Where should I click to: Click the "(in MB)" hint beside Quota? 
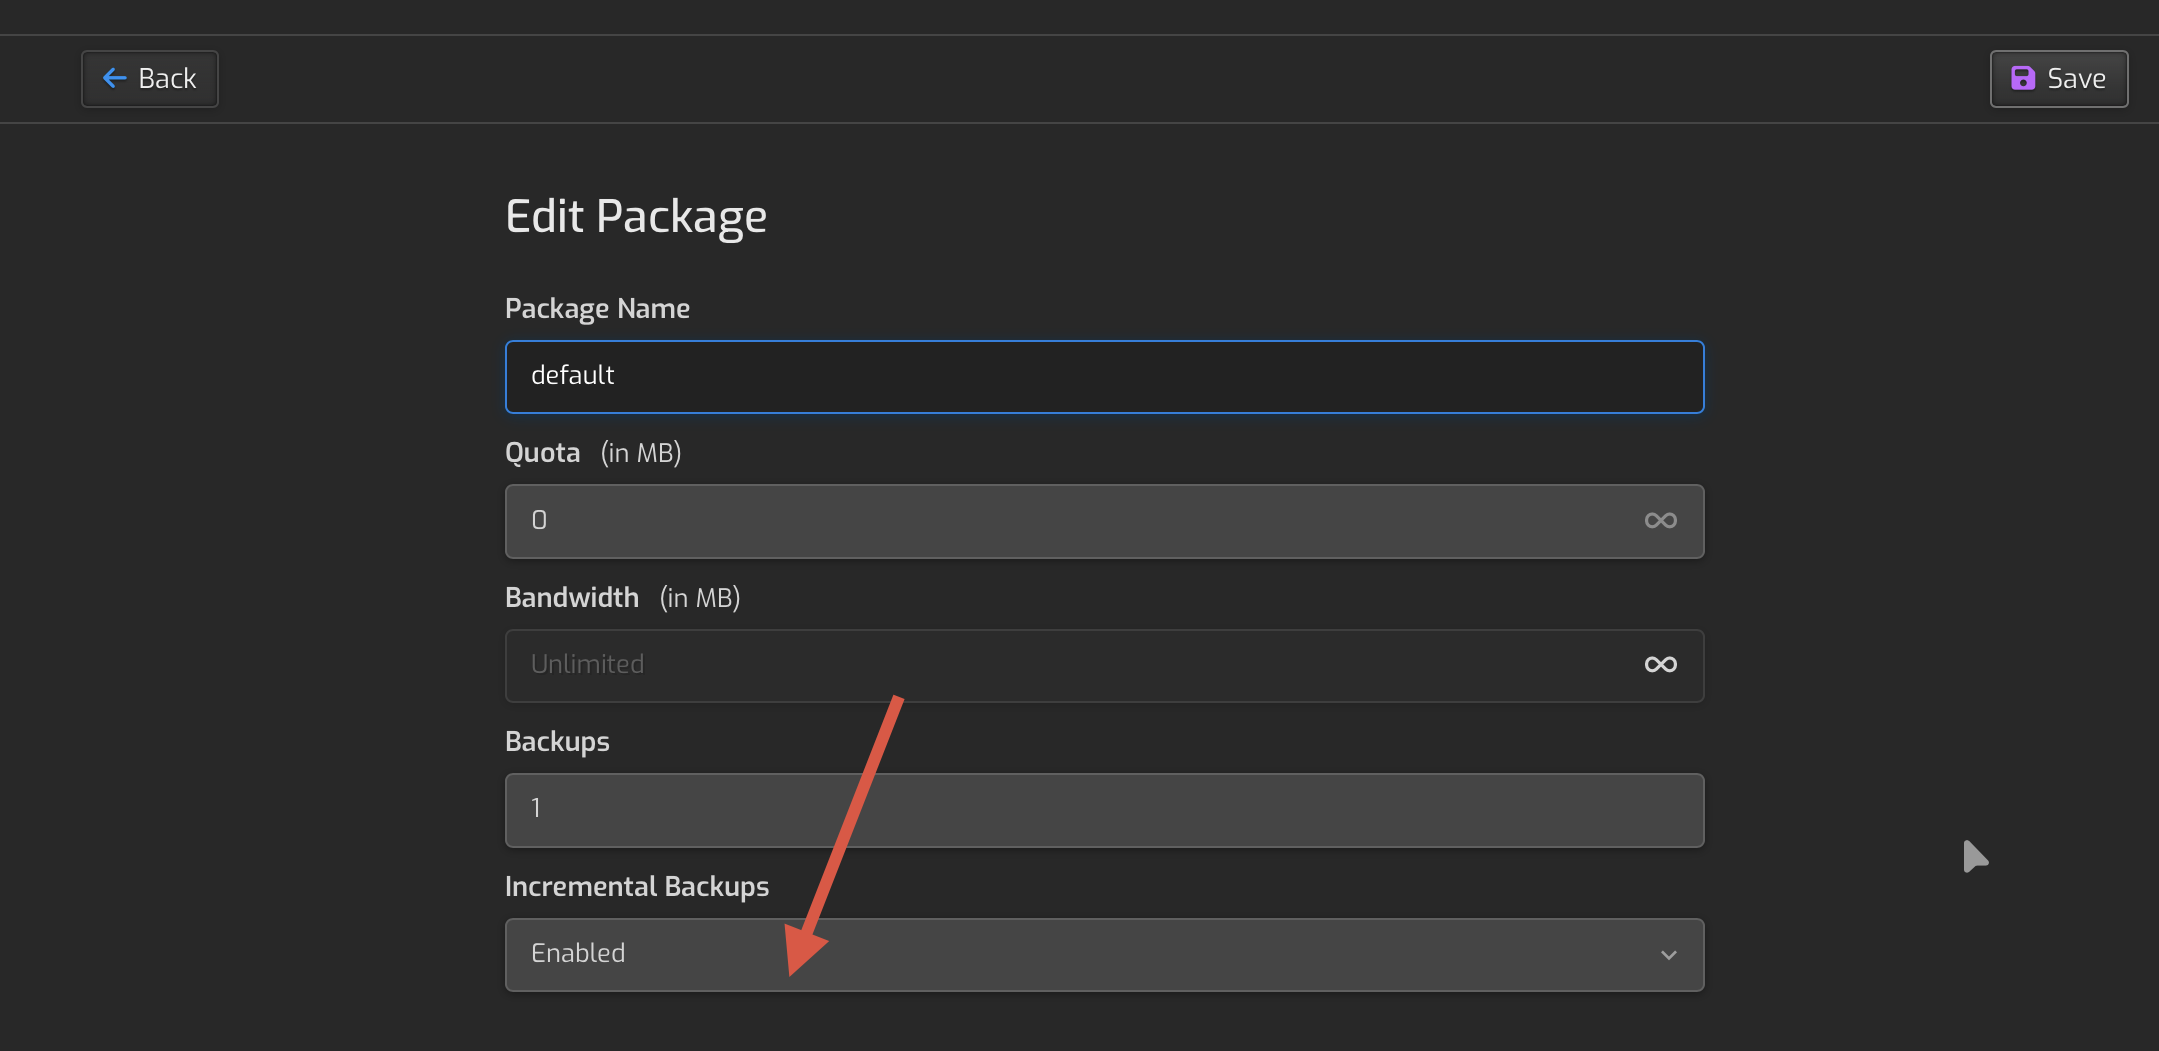click(641, 453)
